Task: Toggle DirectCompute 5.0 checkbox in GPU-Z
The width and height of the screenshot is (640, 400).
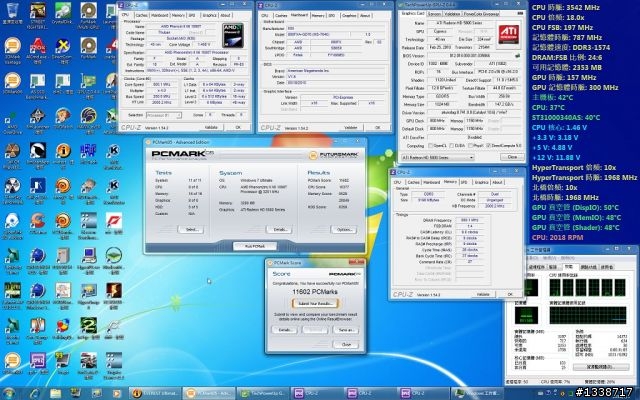Action: 489,146
